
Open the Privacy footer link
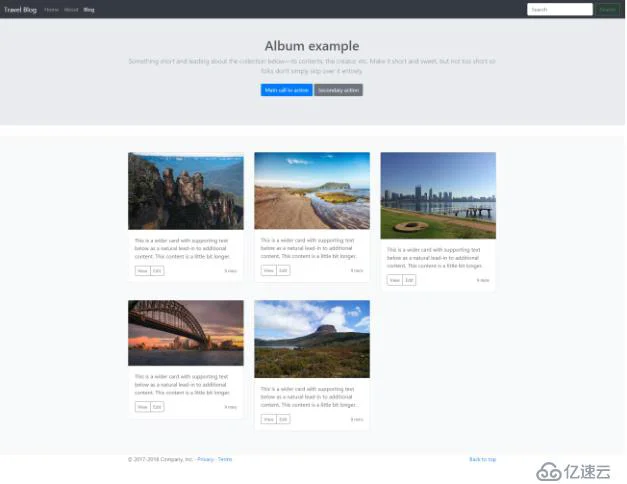pyautogui.click(x=206, y=459)
